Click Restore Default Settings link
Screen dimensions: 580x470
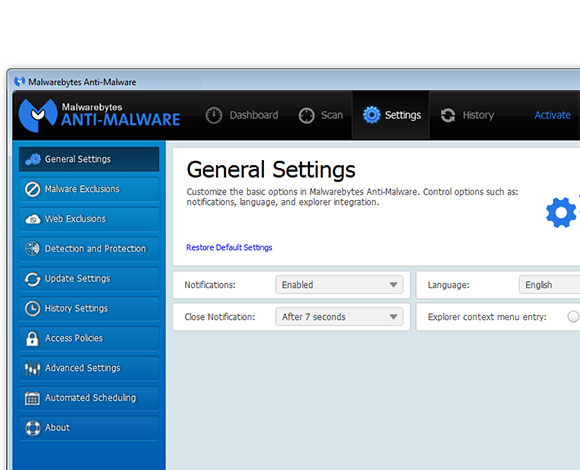(229, 247)
